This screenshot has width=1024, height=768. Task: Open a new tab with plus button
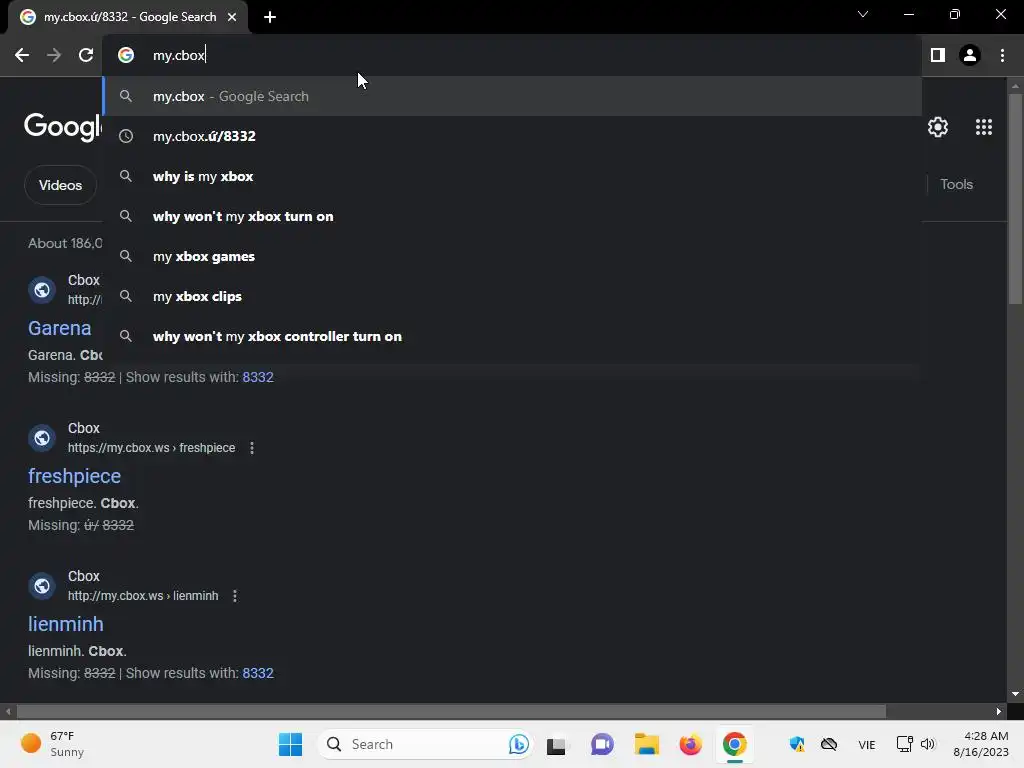pos(270,17)
